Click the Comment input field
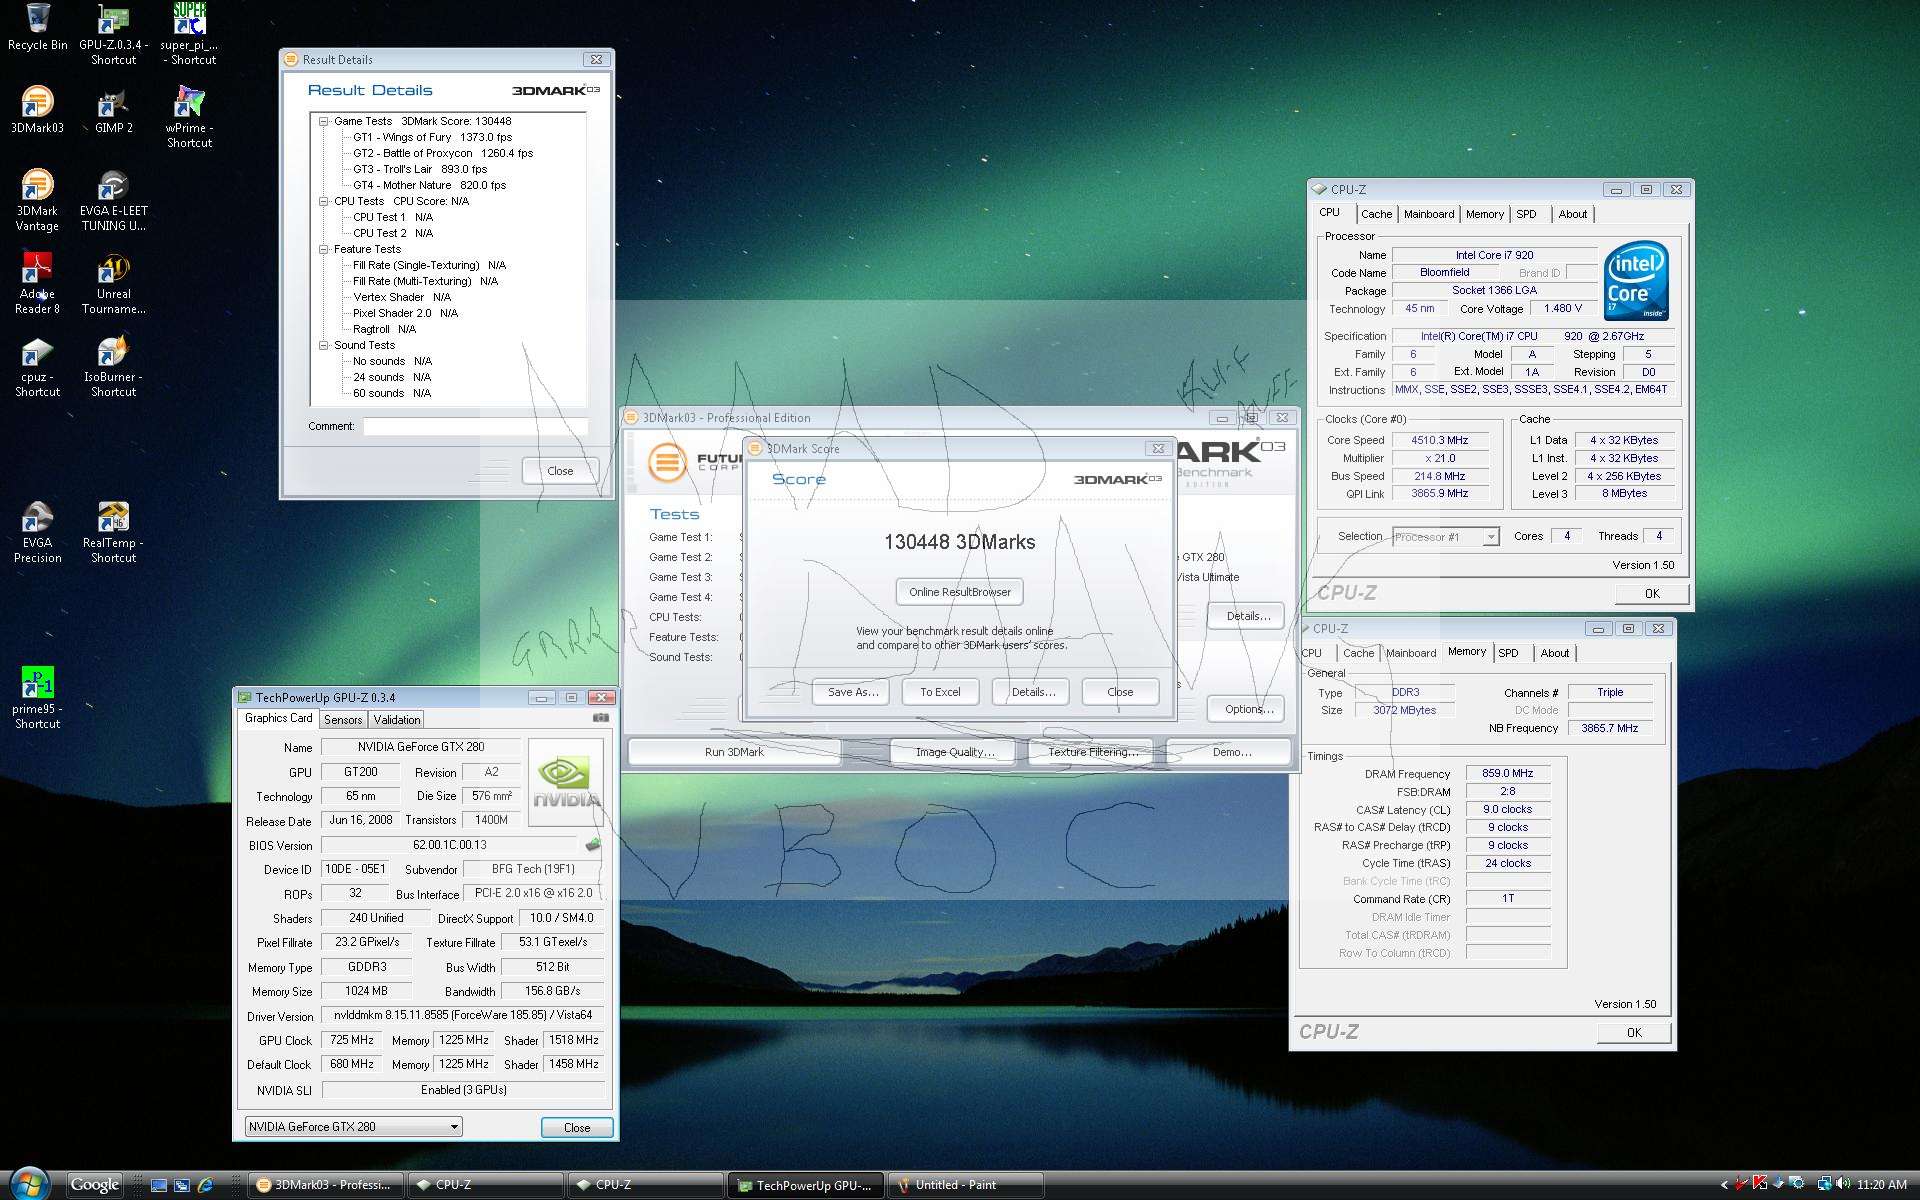The width and height of the screenshot is (1920, 1200). click(474, 426)
